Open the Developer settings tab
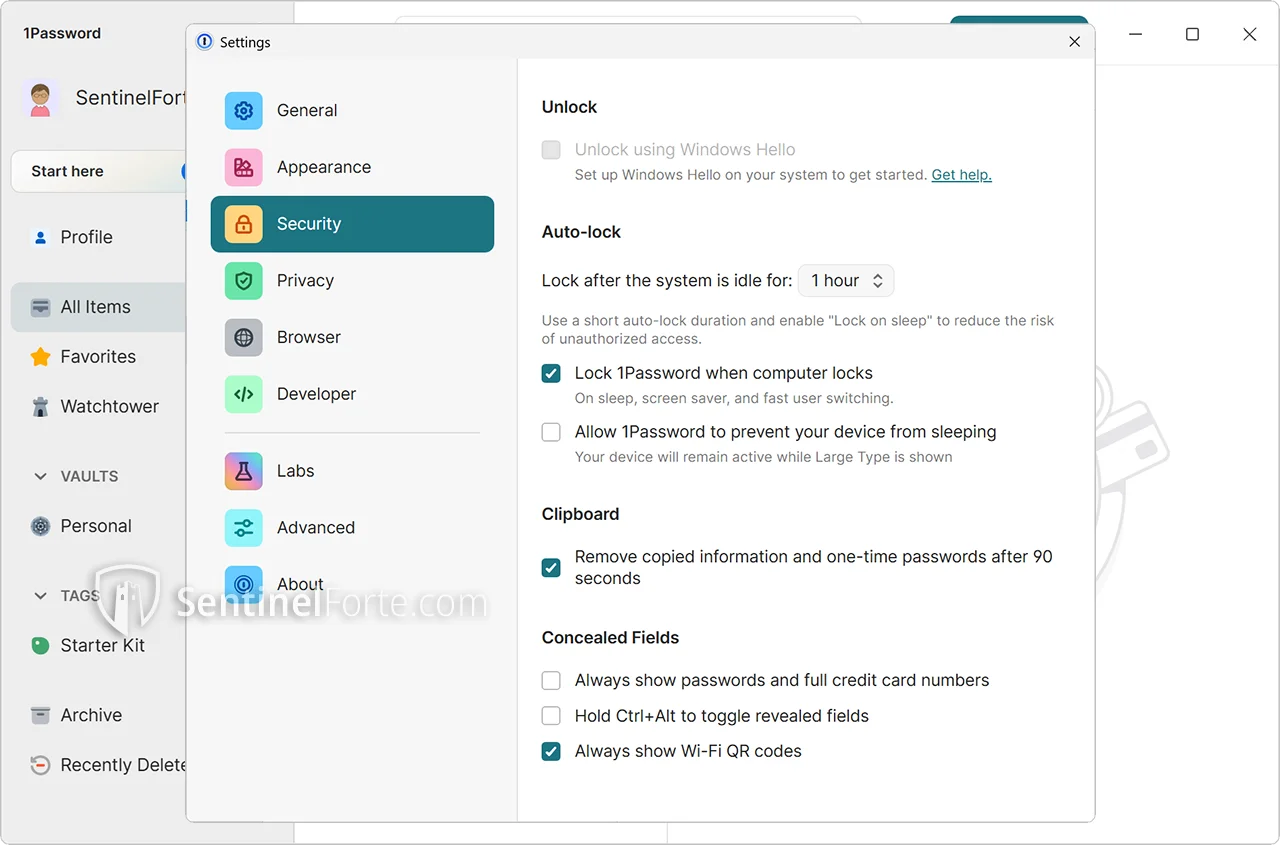Image resolution: width=1280 pixels, height=845 pixels. pyautogui.click(x=352, y=394)
